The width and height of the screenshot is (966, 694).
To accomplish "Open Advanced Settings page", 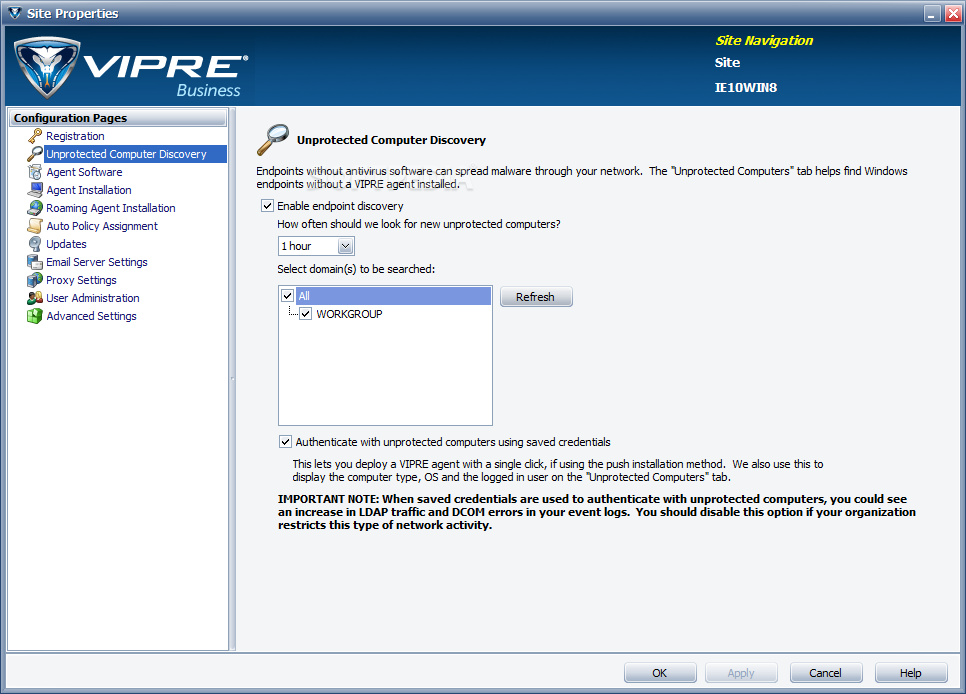I will (x=92, y=316).
